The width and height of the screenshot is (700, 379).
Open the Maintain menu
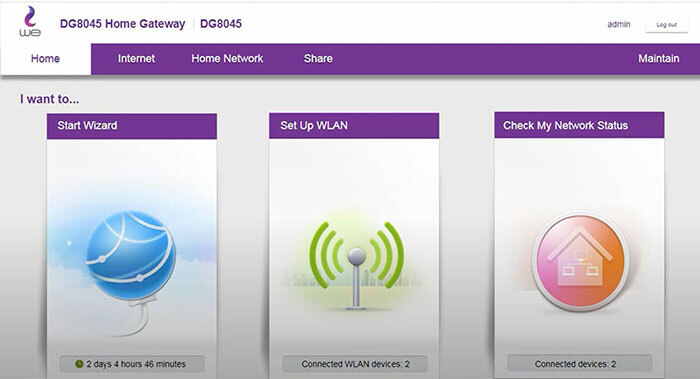tap(658, 58)
